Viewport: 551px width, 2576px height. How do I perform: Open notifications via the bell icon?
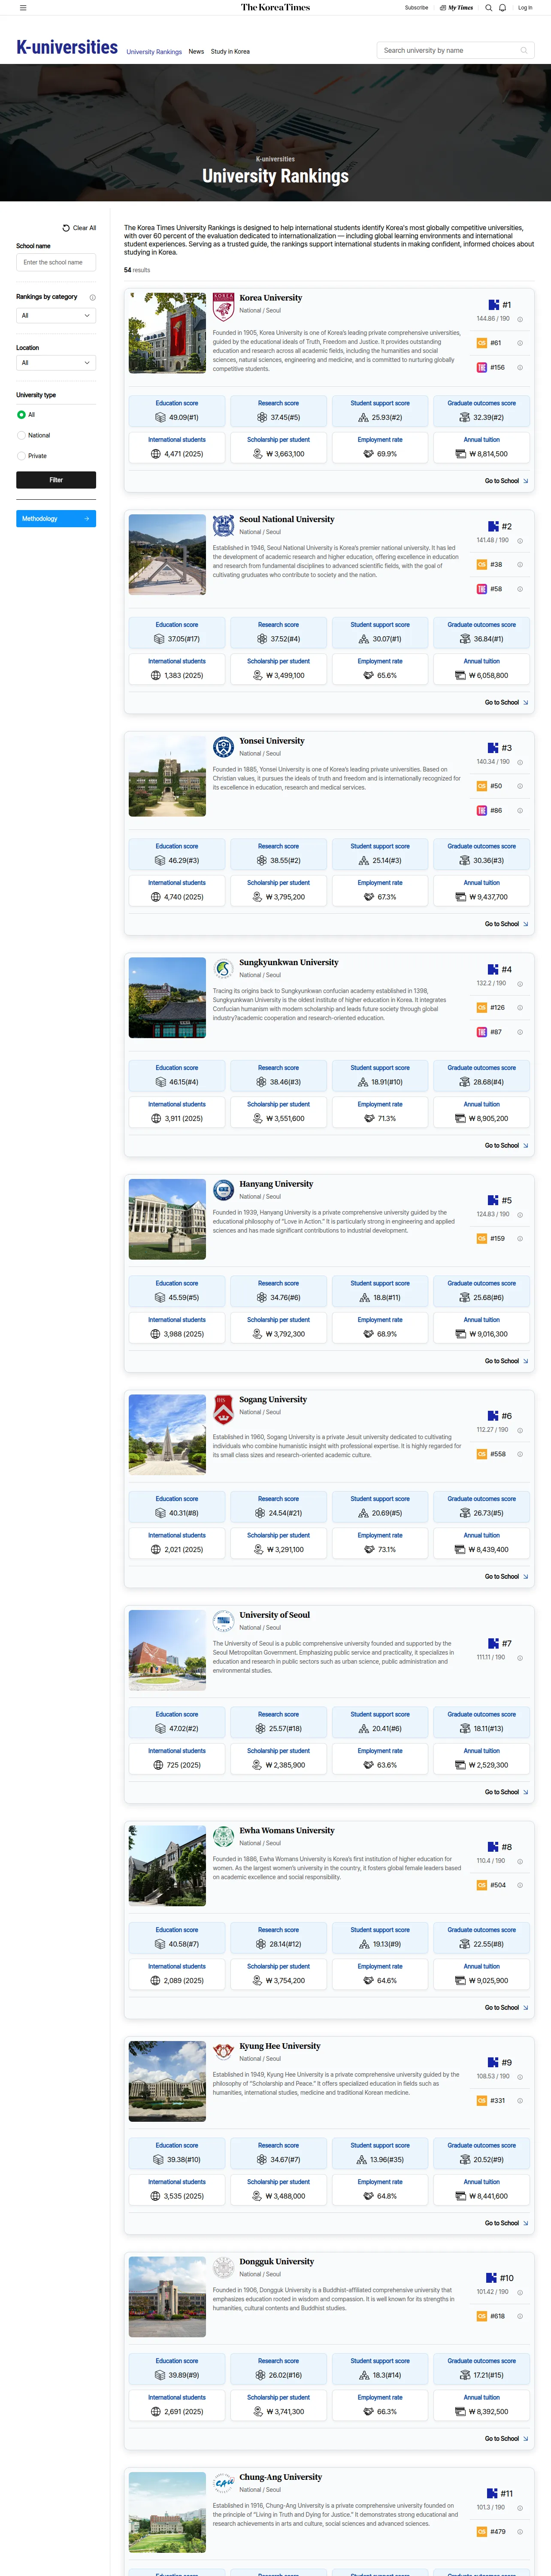coord(503,8)
